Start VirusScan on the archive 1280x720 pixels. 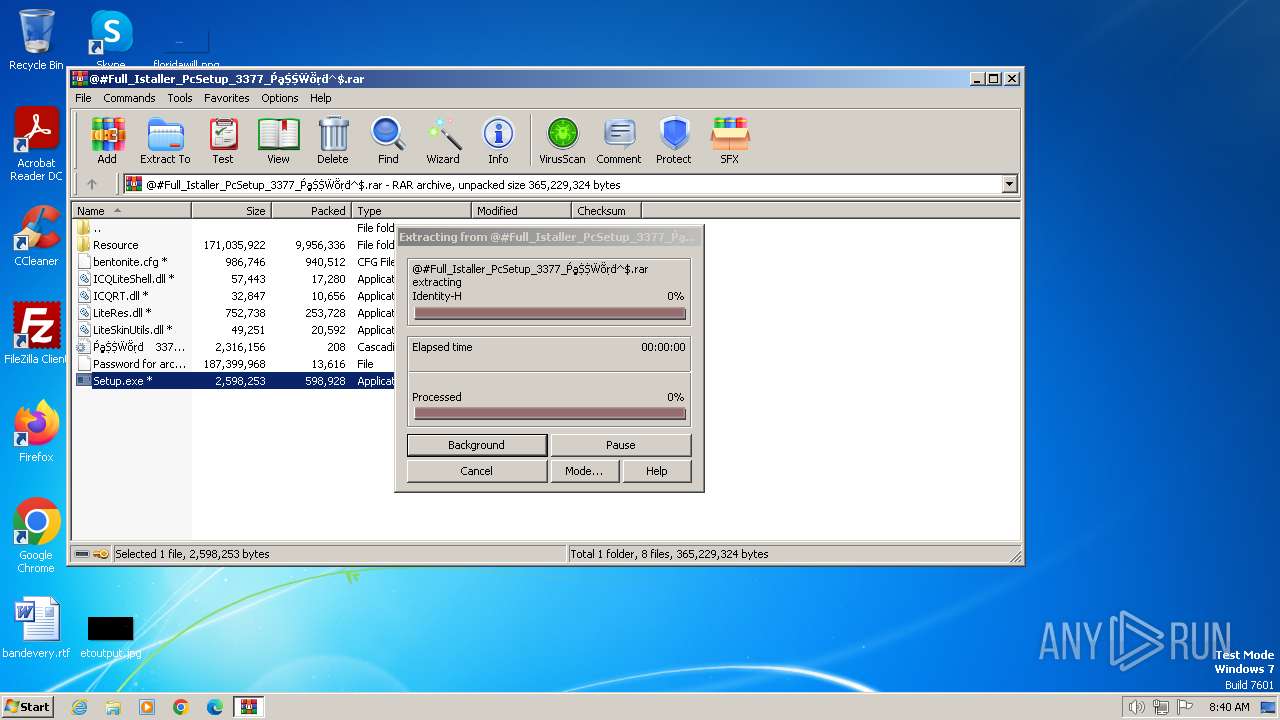click(562, 140)
